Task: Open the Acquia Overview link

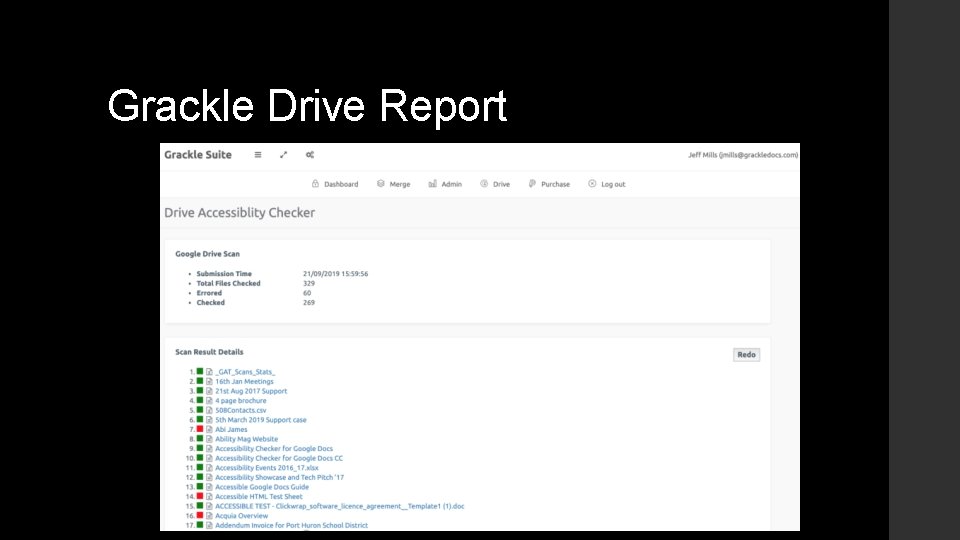Action: click(241, 516)
